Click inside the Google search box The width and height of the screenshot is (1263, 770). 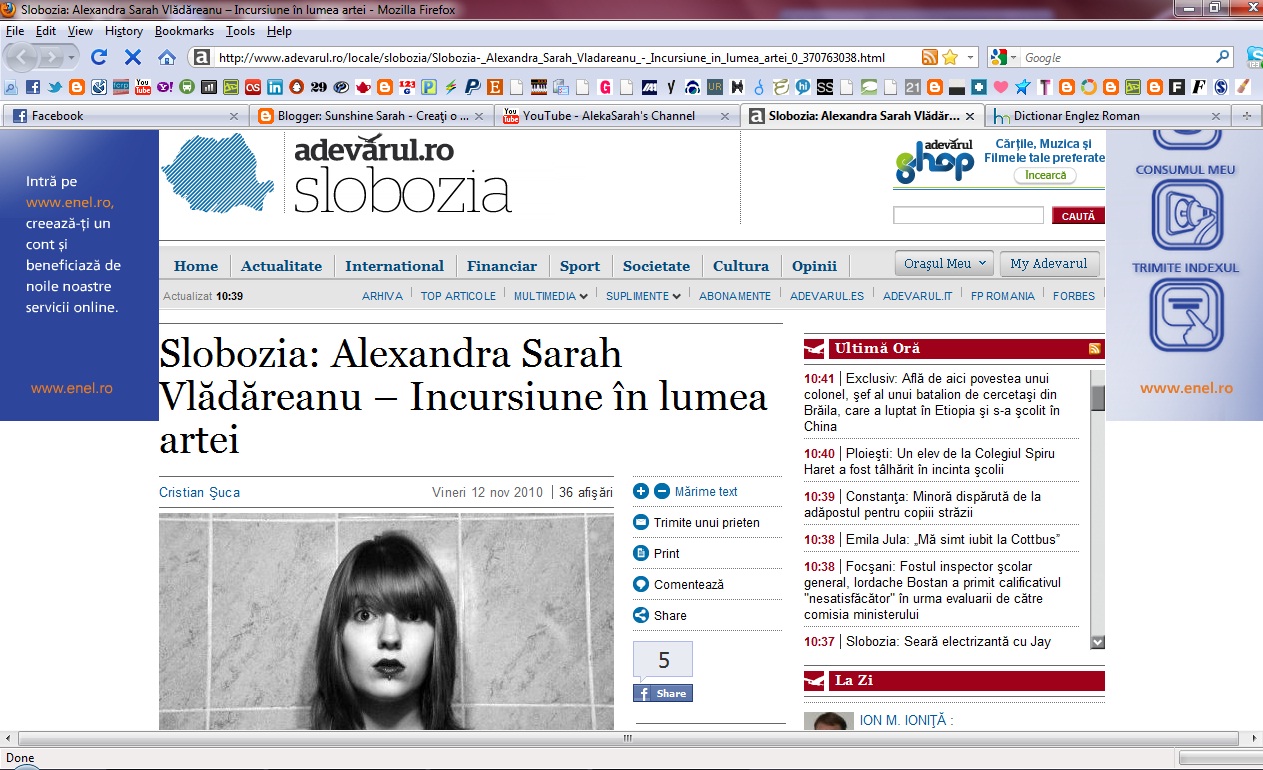1117,58
